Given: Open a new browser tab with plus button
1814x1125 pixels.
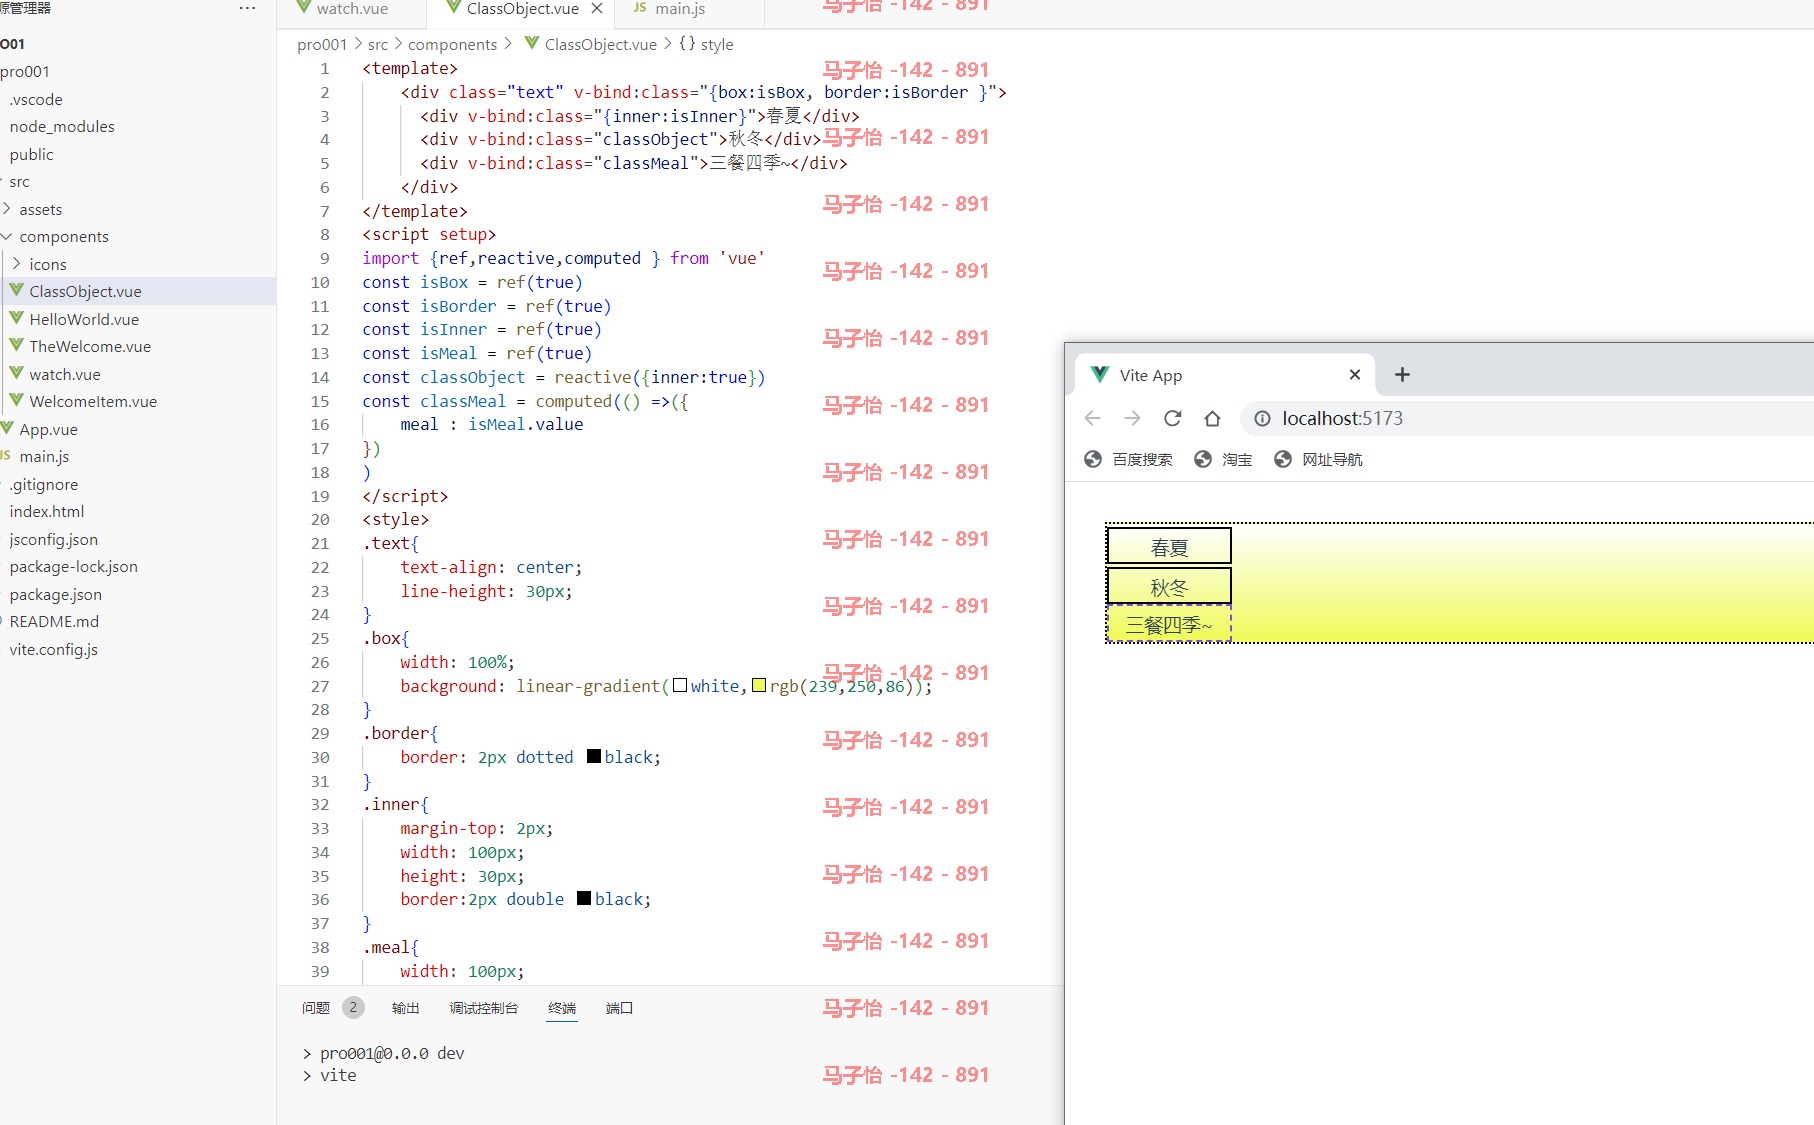Looking at the screenshot, I should pyautogui.click(x=1402, y=374).
